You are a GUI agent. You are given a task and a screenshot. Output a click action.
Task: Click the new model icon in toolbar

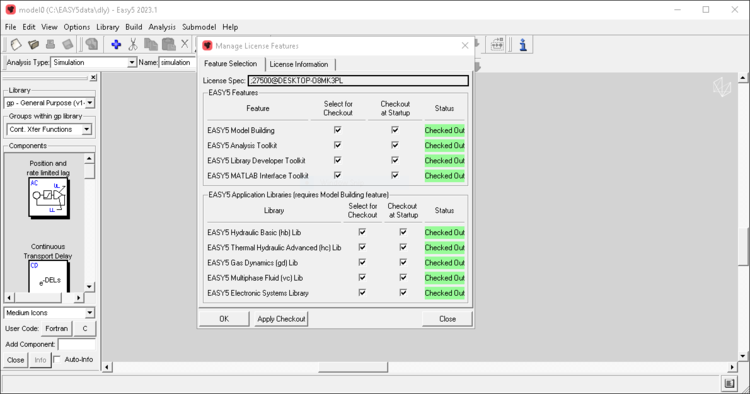(16, 44)
